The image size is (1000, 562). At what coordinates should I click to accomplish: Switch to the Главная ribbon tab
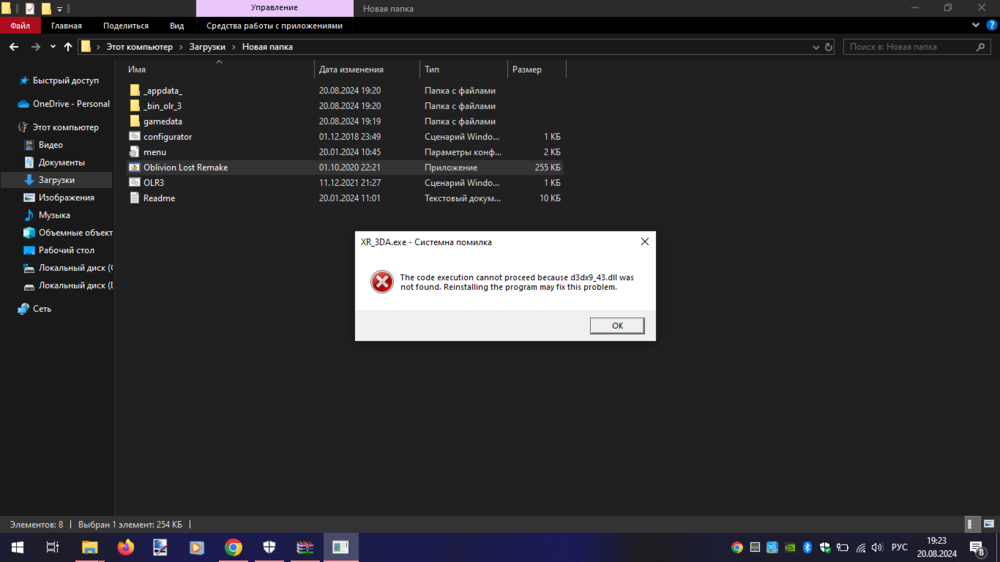point(66,26)
